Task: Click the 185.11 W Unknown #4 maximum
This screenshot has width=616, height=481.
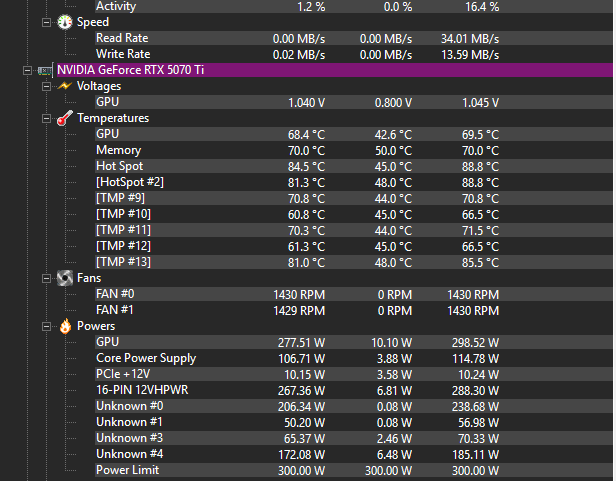Action: click(475, 455)
